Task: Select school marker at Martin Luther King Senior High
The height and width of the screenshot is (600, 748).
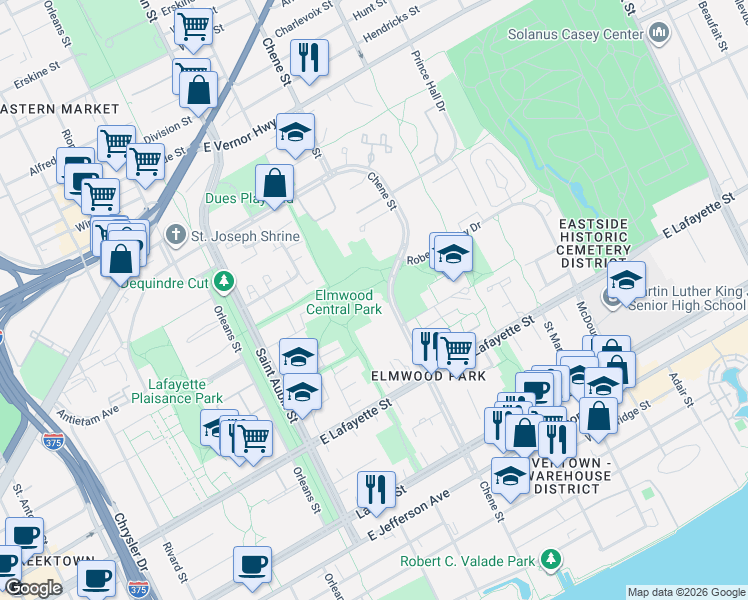Action: pyautogui.click(x=626, y=280)
